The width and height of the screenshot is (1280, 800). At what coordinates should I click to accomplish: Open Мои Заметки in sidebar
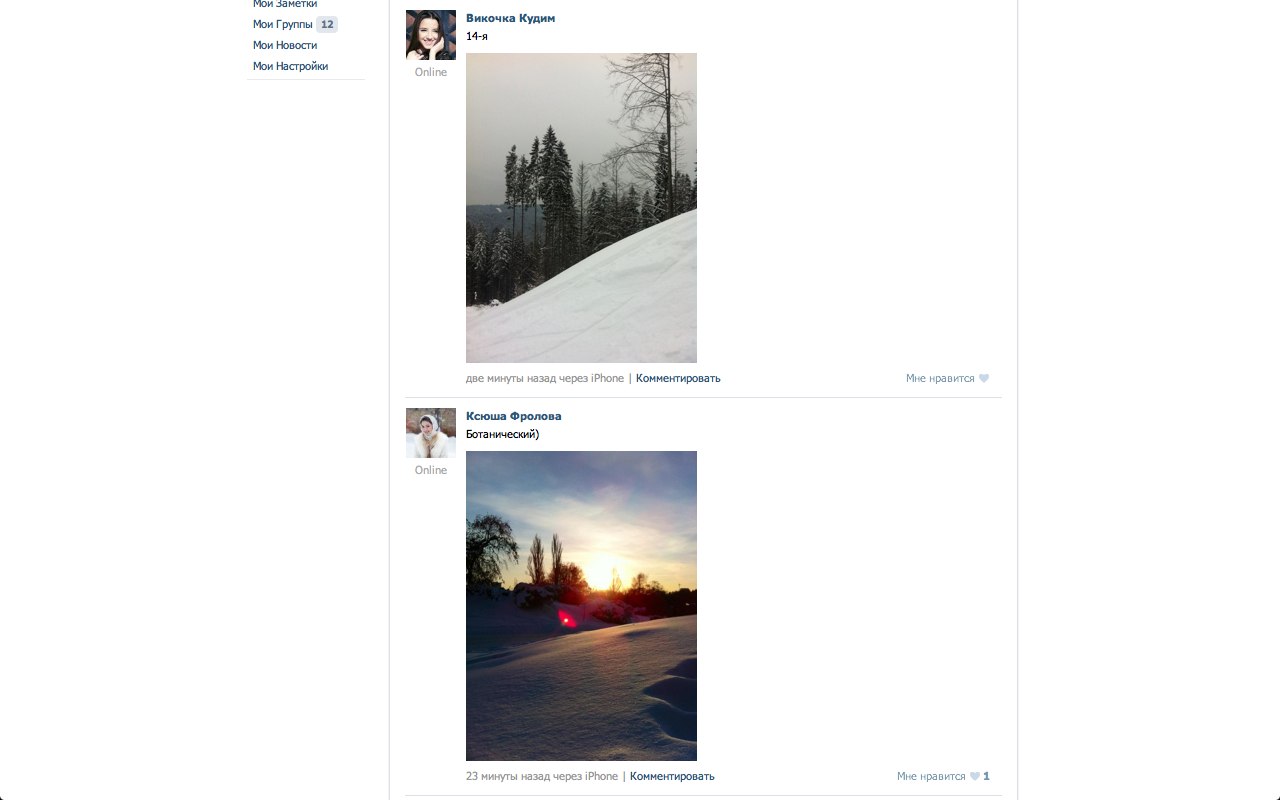point(285,4)
